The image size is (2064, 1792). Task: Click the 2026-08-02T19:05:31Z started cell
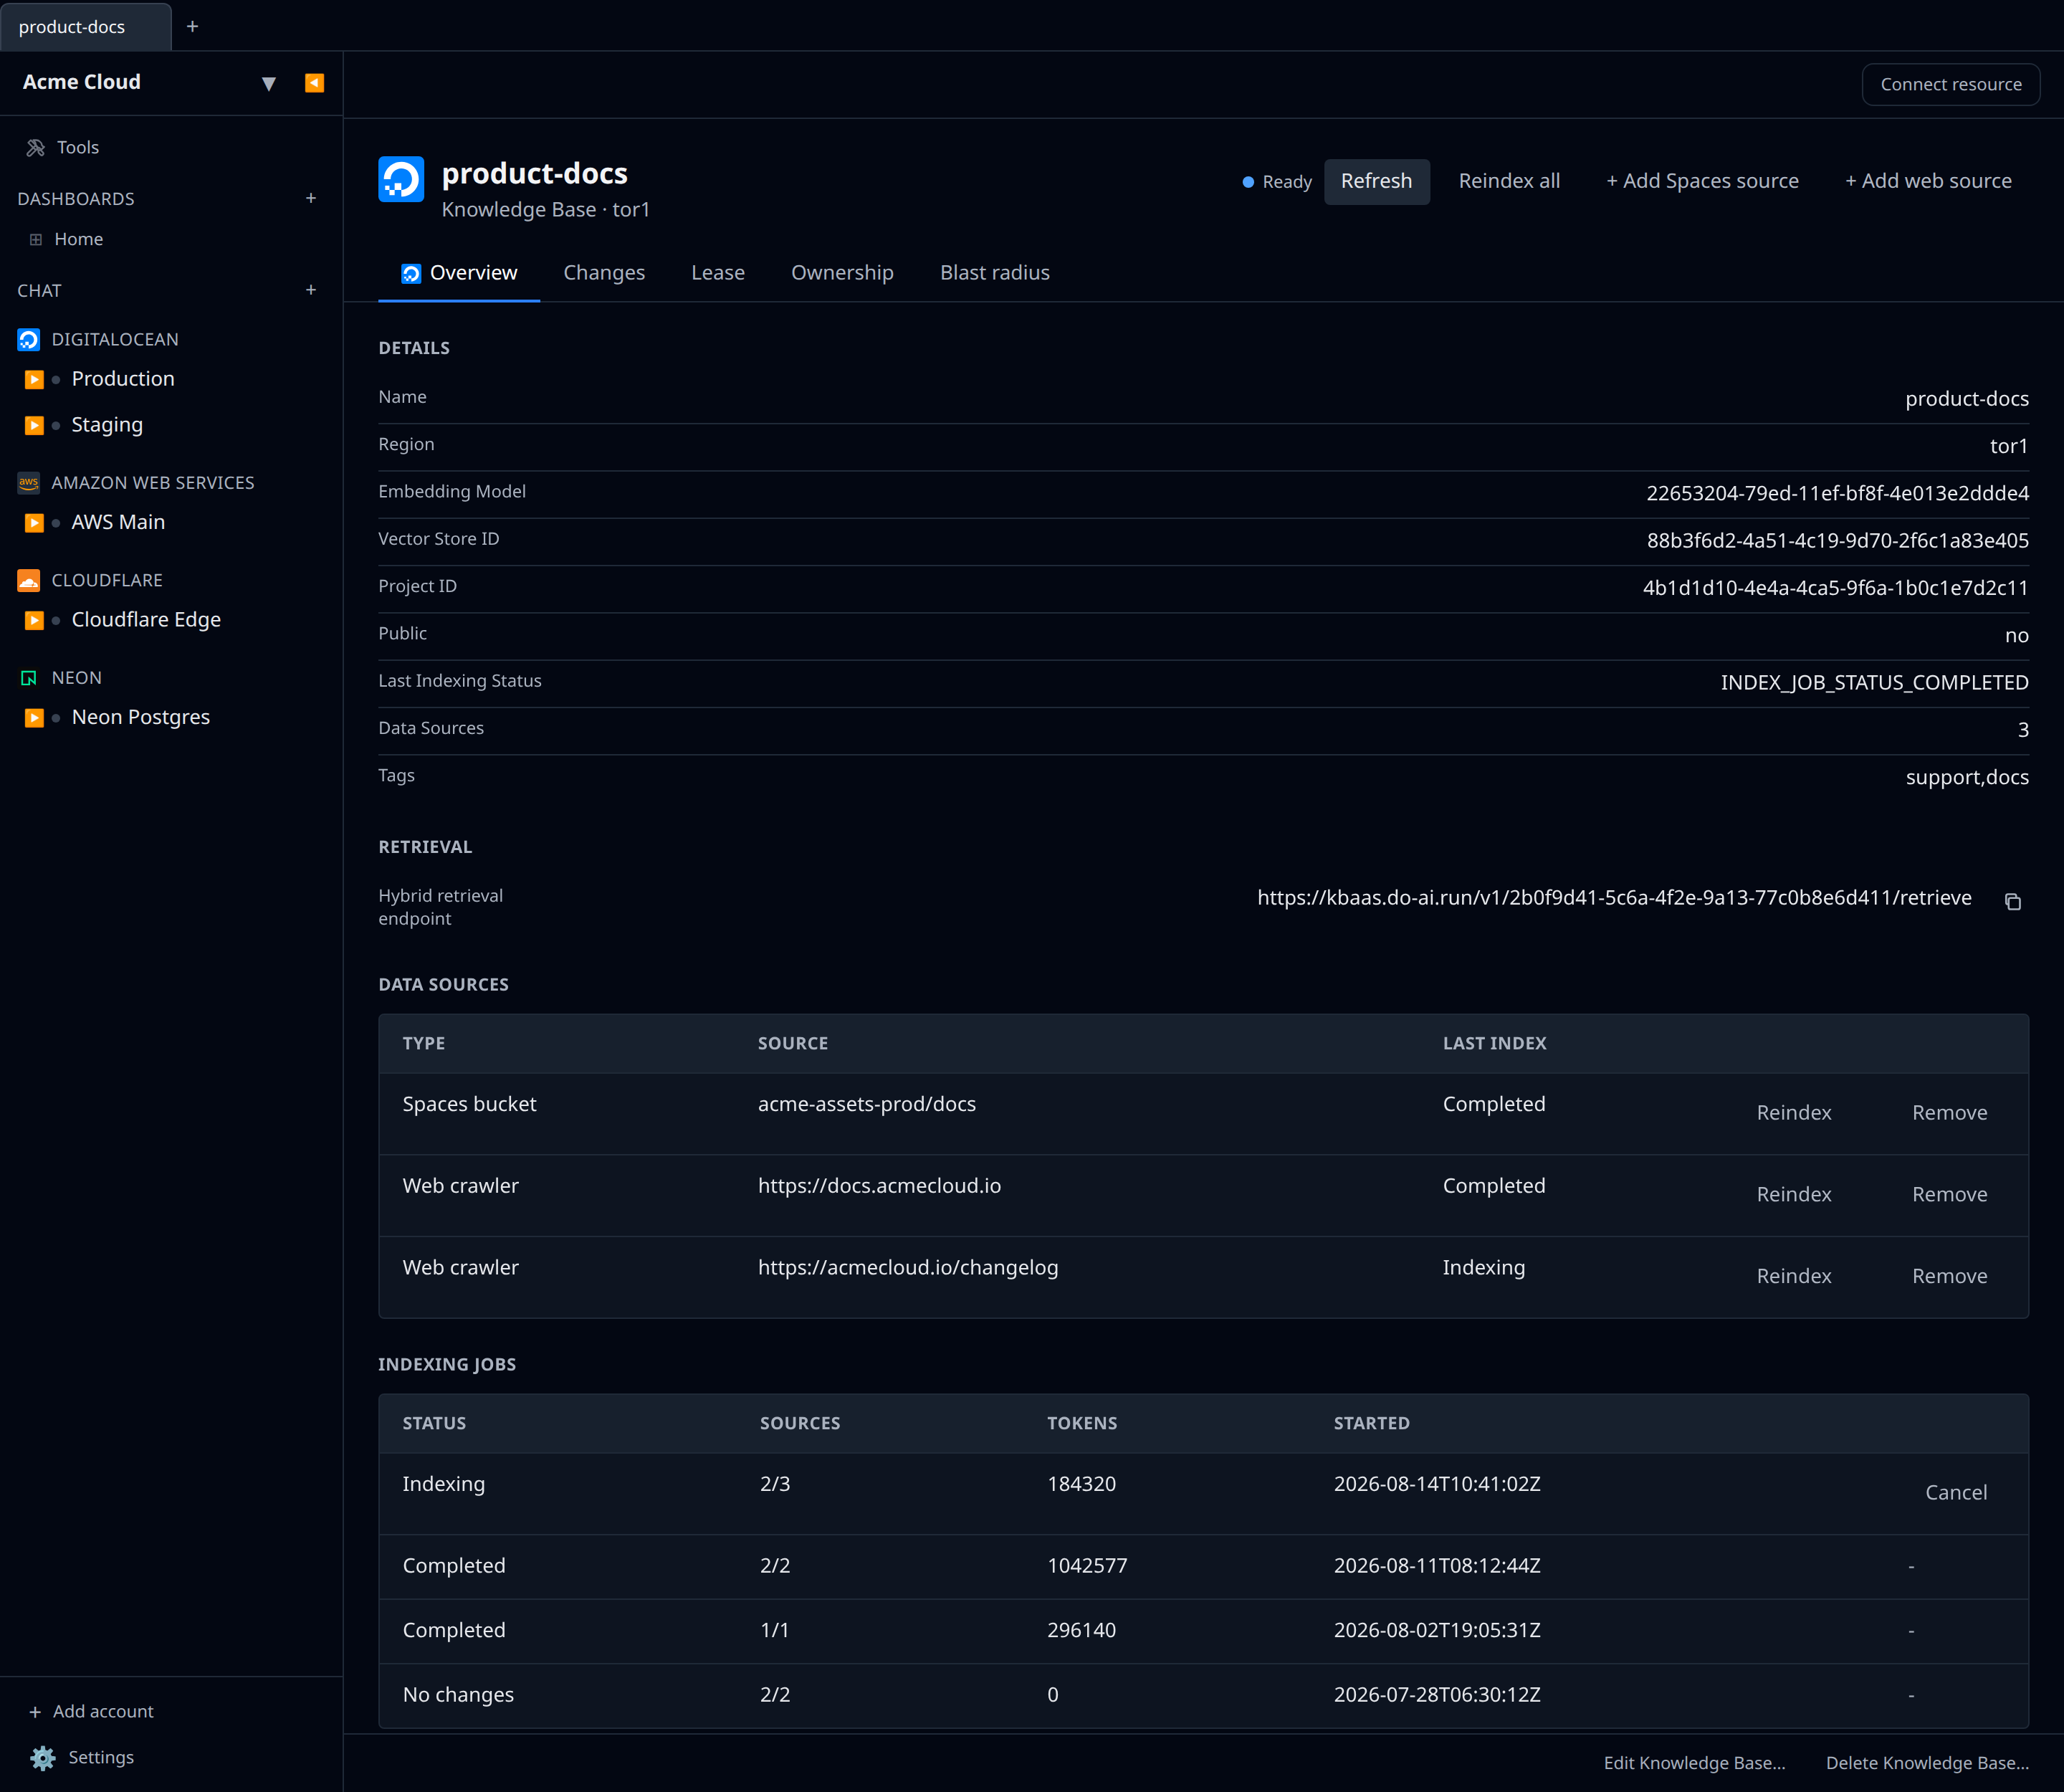[1437, 1630]
